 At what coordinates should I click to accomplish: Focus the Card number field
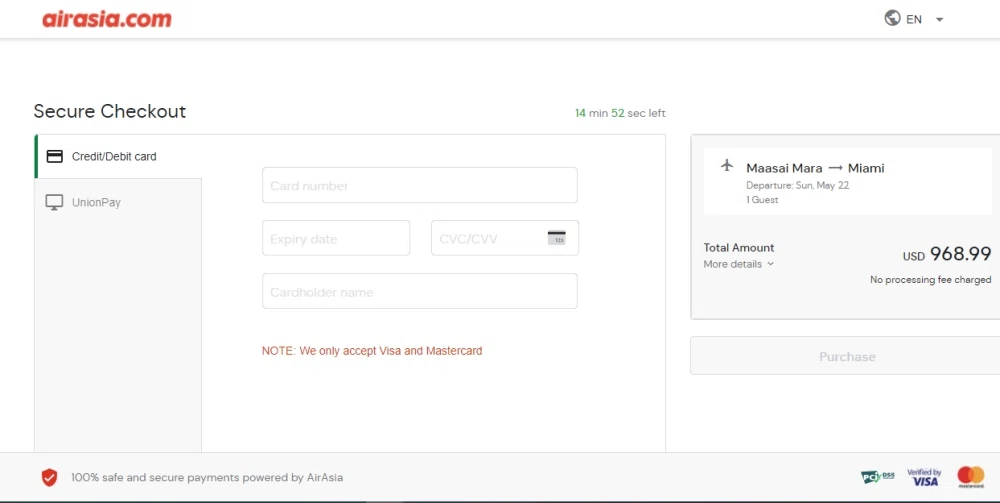point(420,186)
